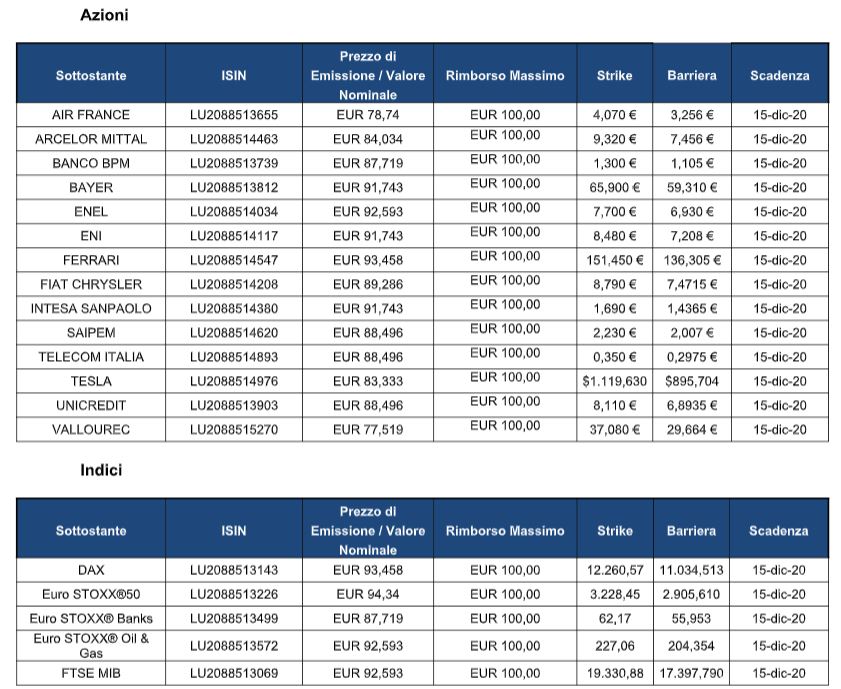The width and height of the screenshot is (841, 689).
Task: Click ENI strike 8,480 €
Action: (615, 235)
